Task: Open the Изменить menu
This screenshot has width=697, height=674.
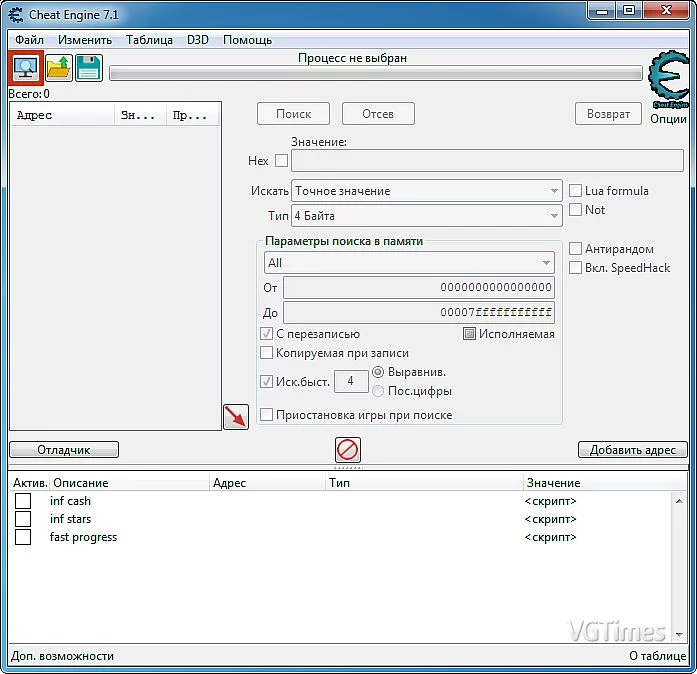Action: (x=85, y=40)
